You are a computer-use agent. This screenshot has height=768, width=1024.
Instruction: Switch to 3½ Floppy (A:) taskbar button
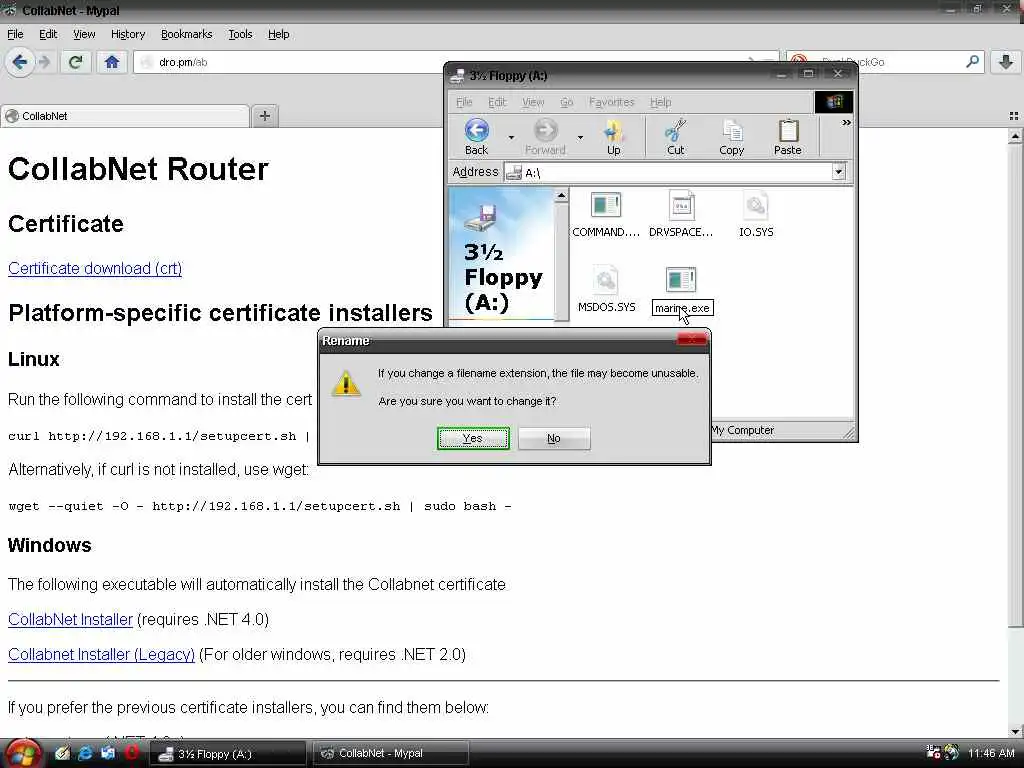[x=228, y=754]
